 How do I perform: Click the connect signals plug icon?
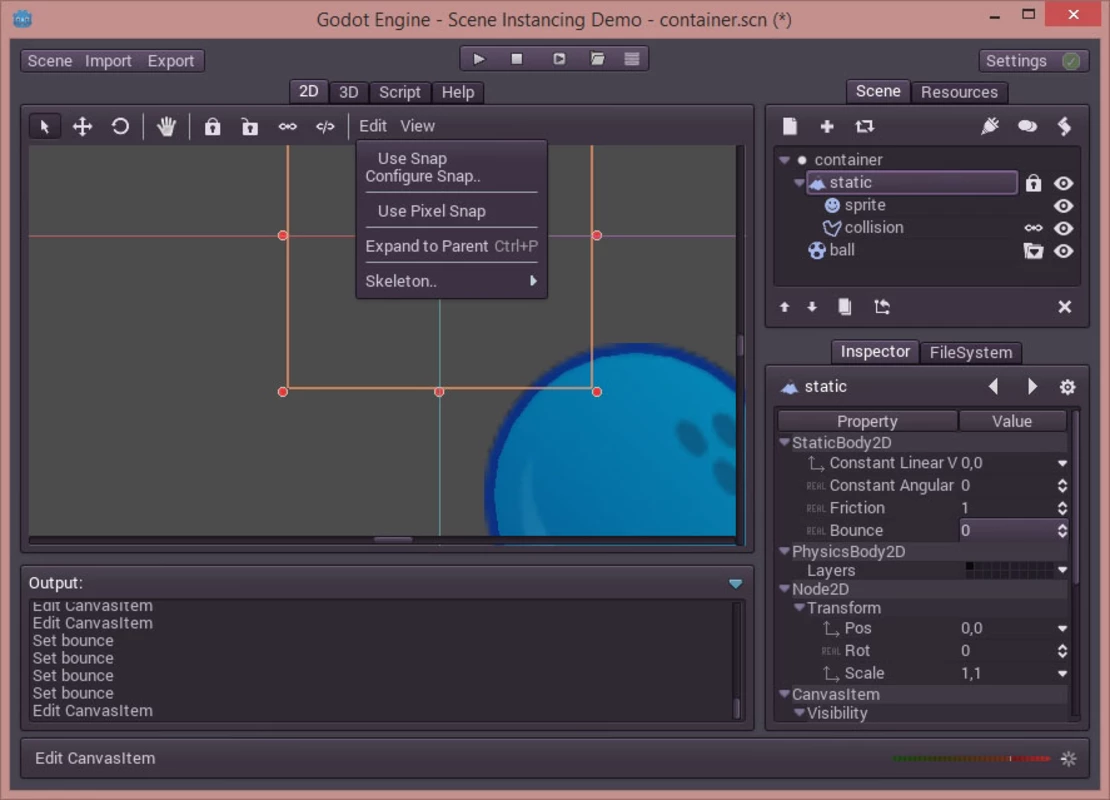tap(990, 126)
